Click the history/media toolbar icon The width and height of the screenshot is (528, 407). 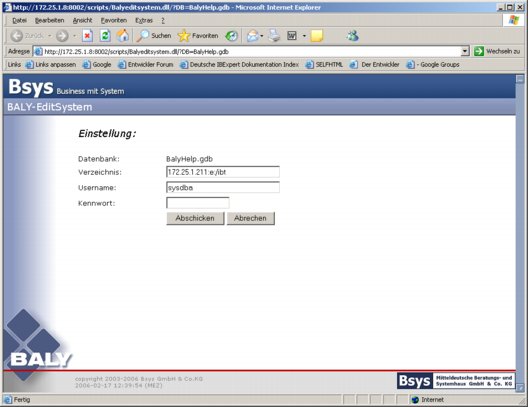pos(231,36)
